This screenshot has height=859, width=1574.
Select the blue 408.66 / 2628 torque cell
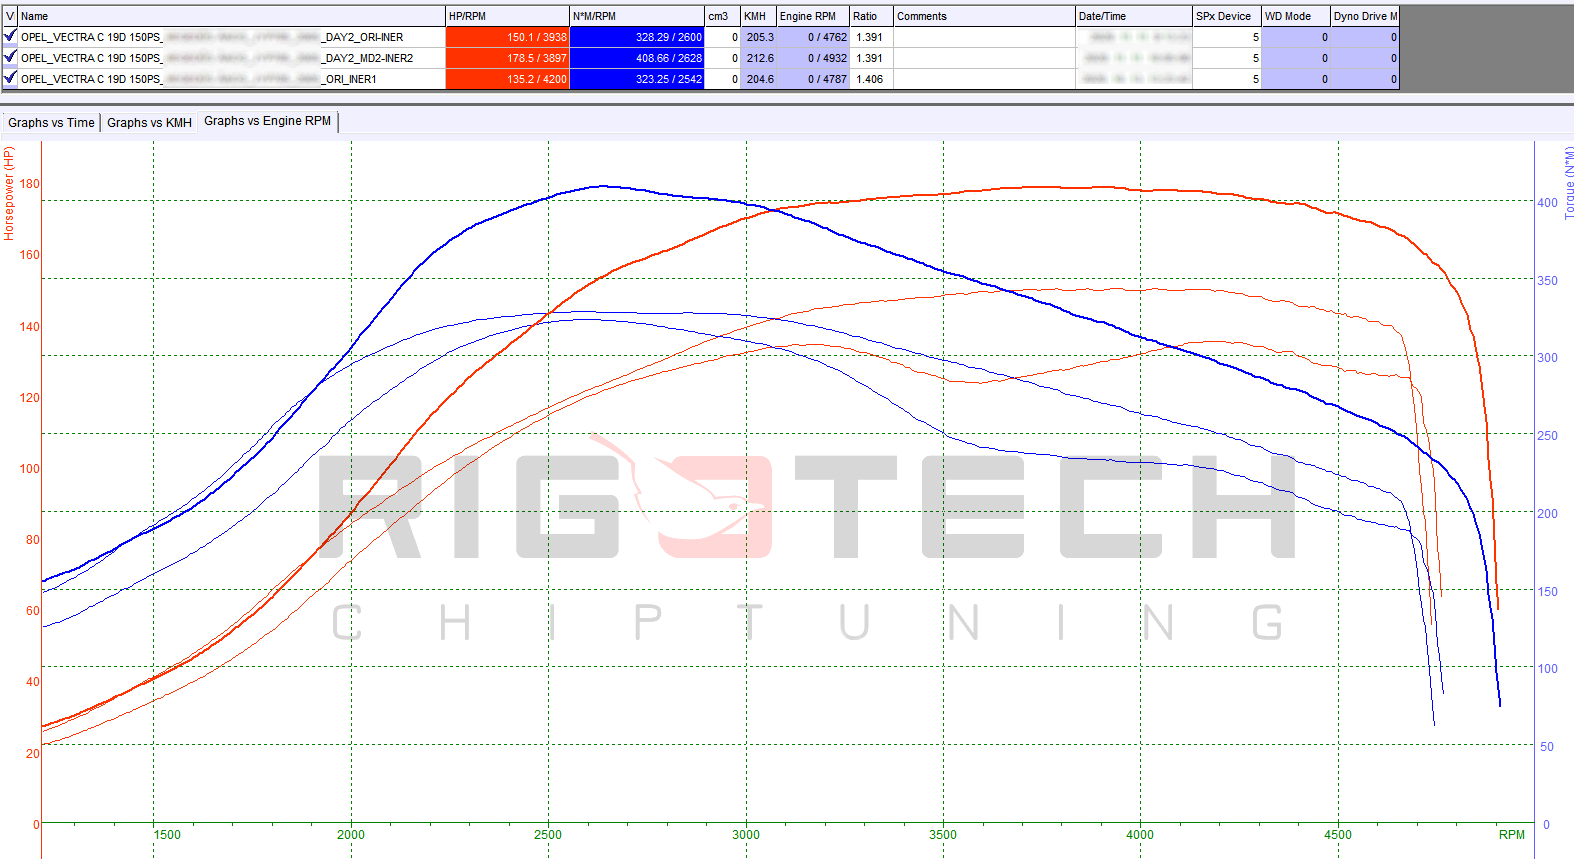637,58
